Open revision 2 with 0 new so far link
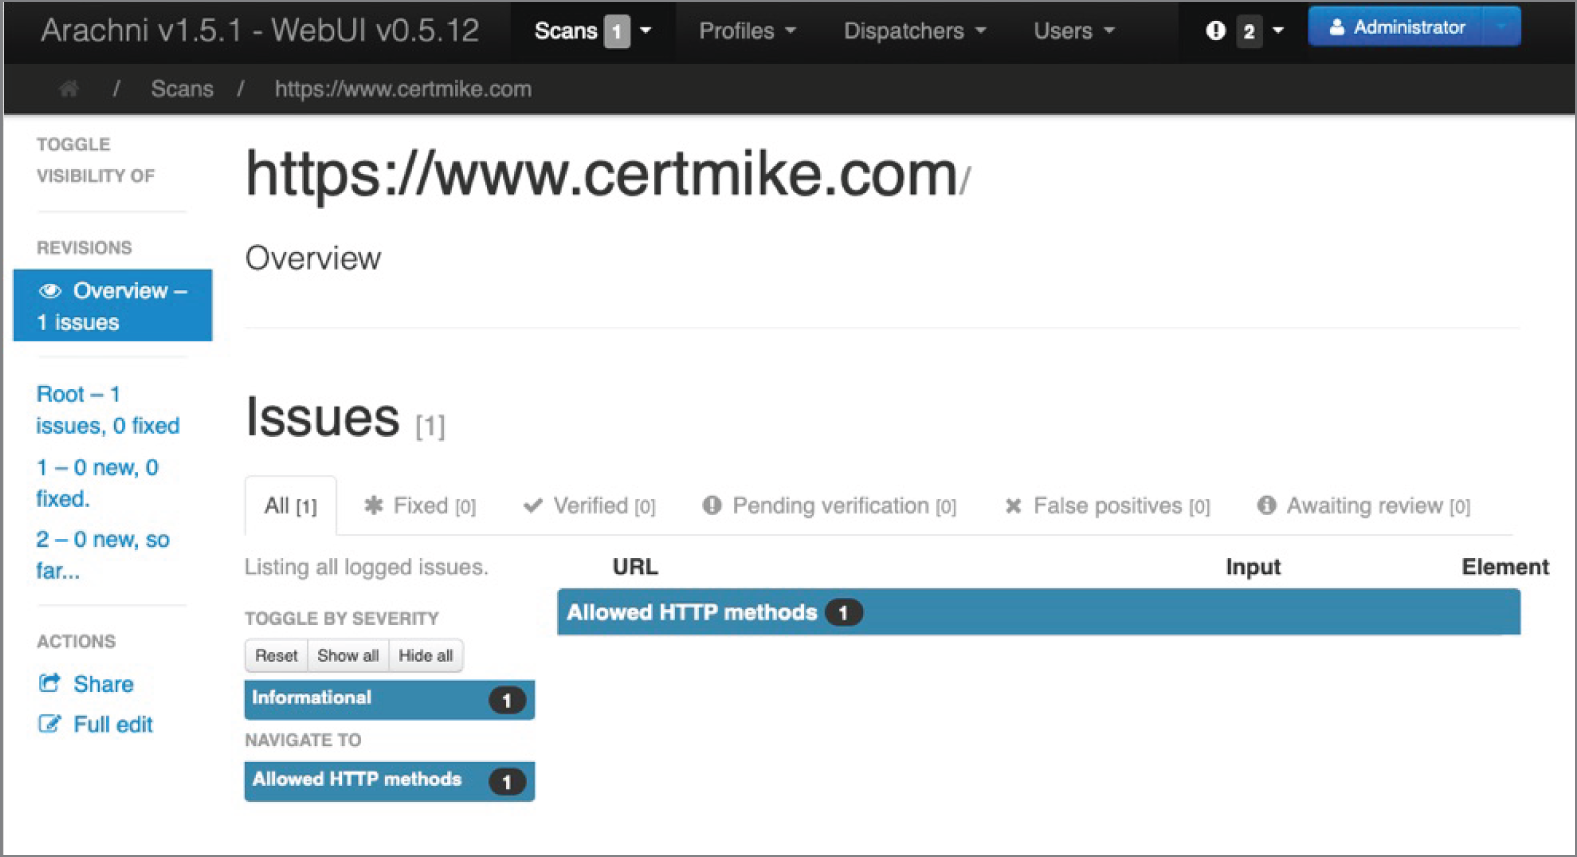The width and height of the screenshot is (1577, 857). click(102, 555)
